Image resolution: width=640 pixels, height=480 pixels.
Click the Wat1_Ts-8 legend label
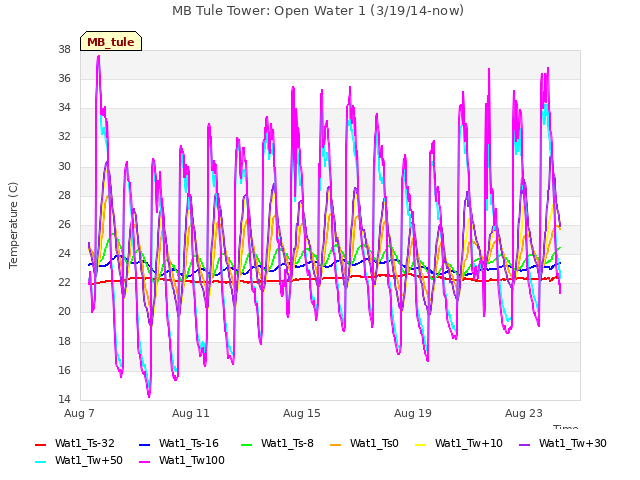(x=287, y=444)
